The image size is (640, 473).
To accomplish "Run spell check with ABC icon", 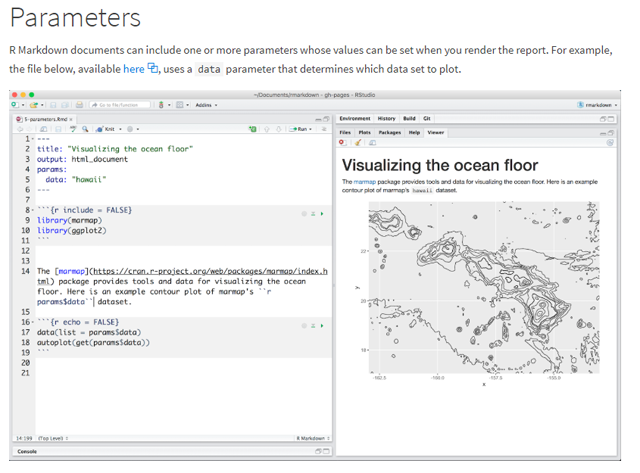I will [73, 129].
